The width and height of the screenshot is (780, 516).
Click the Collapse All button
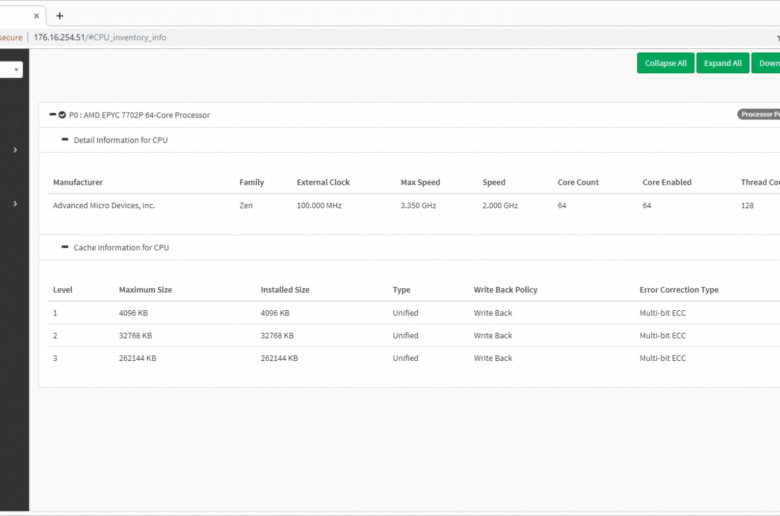(x=666, y=63)
